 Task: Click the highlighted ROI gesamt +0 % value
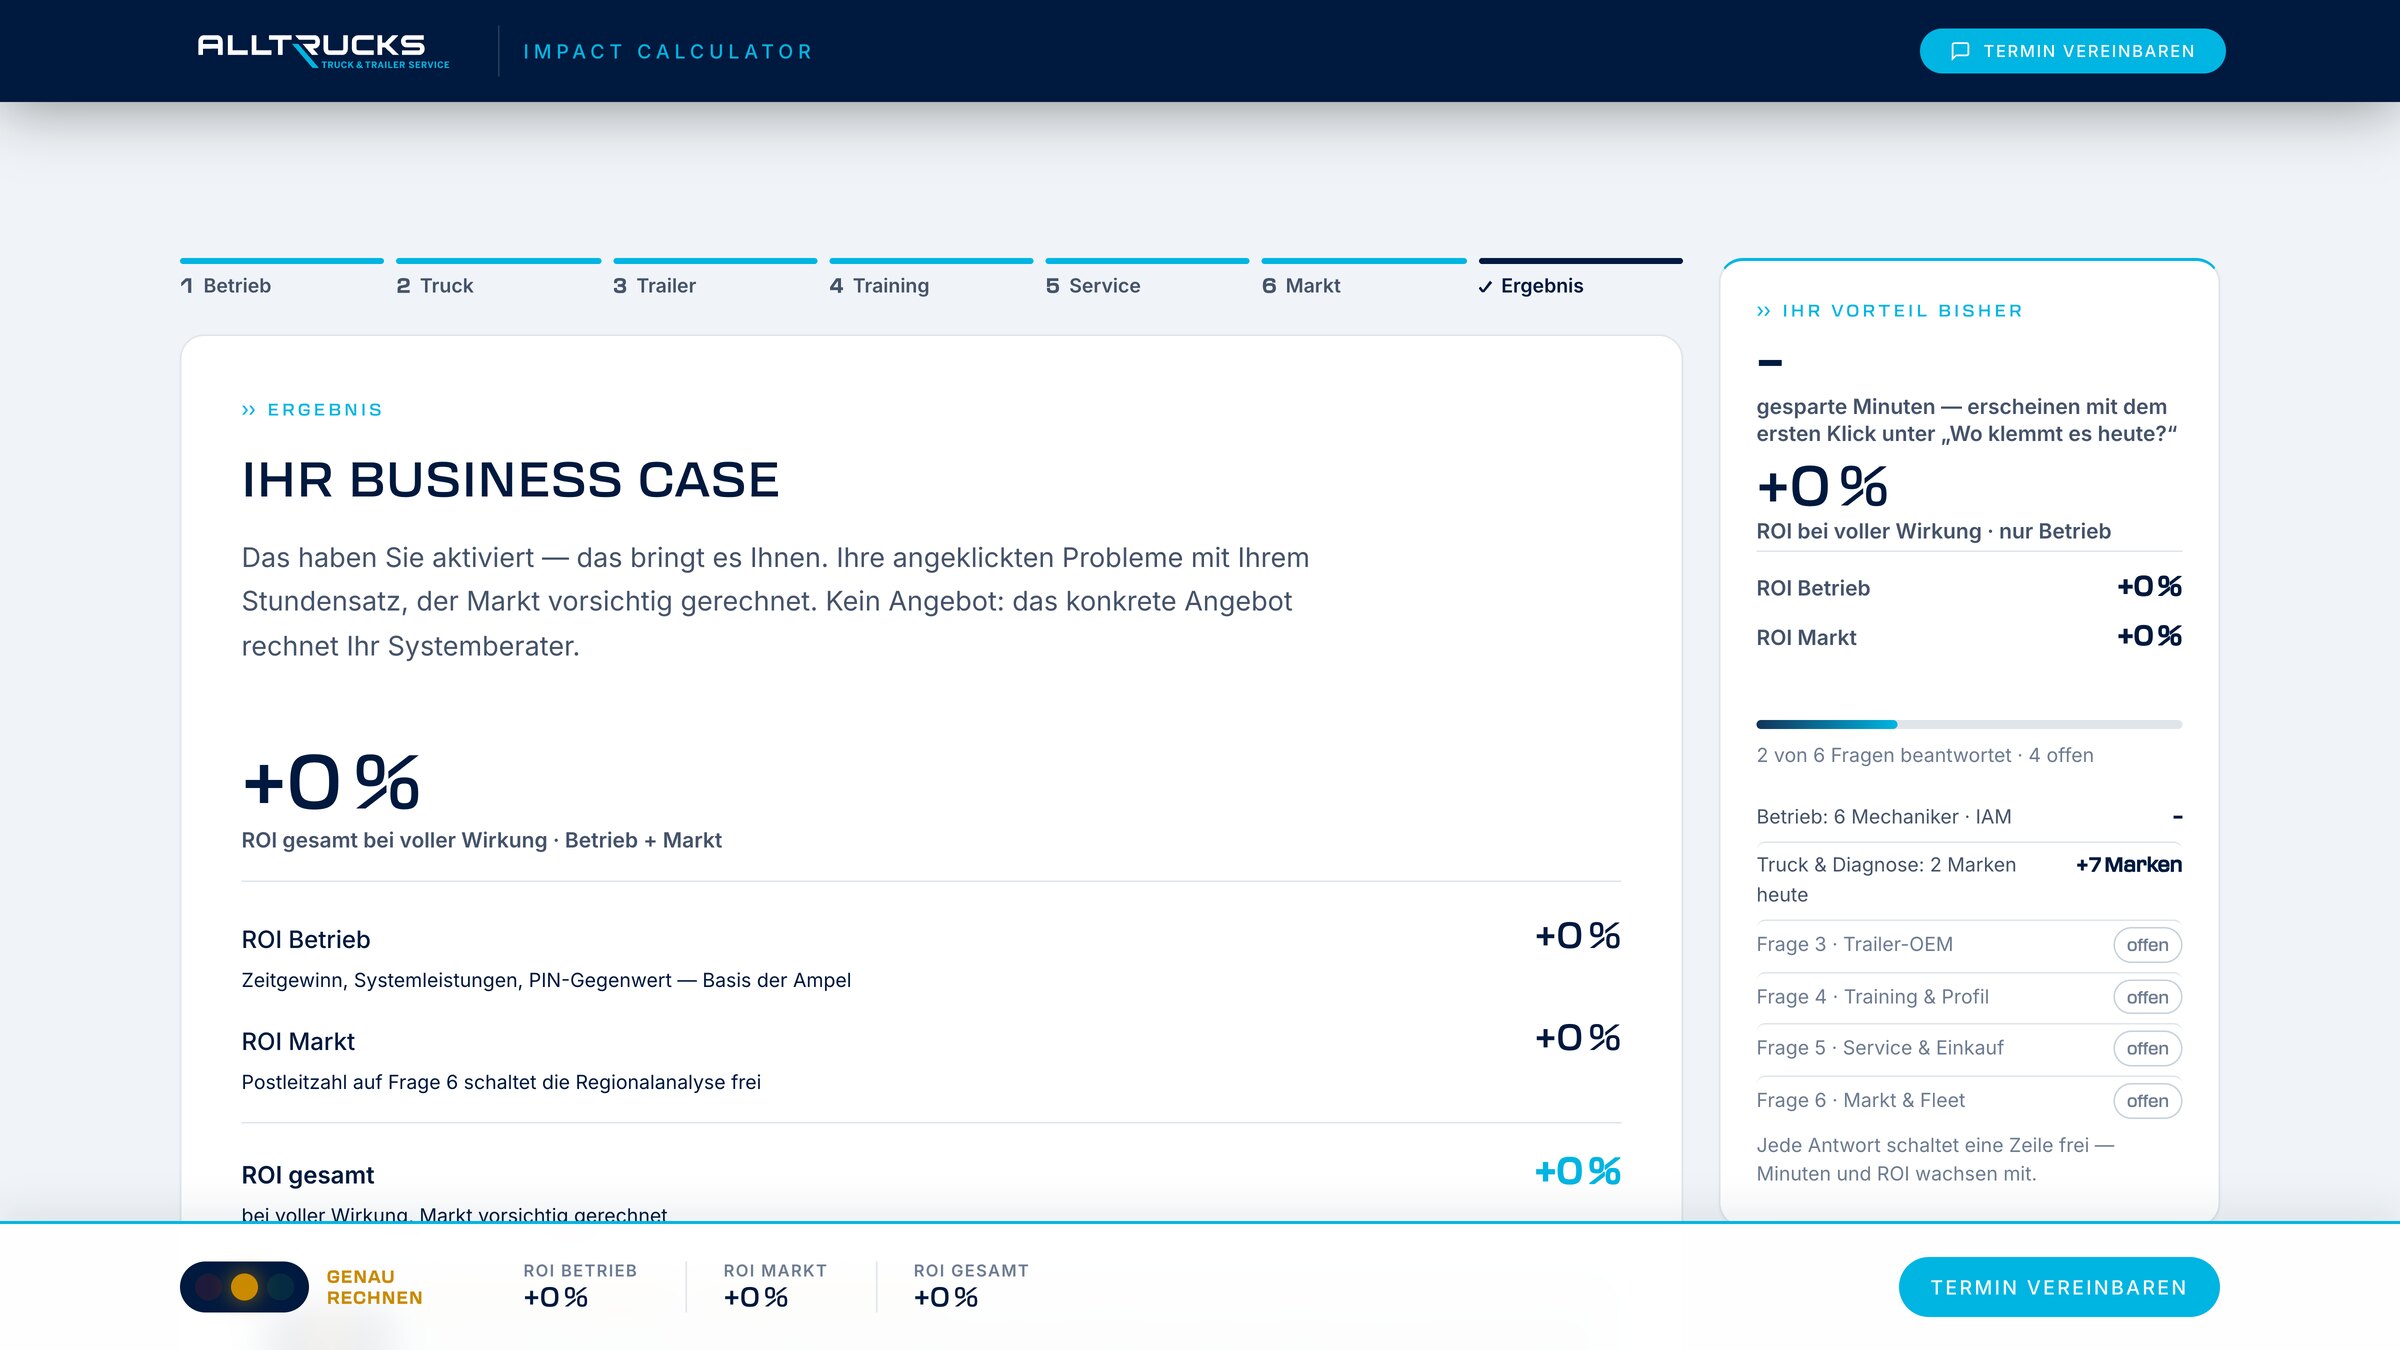click(x=1578, y=1172)
